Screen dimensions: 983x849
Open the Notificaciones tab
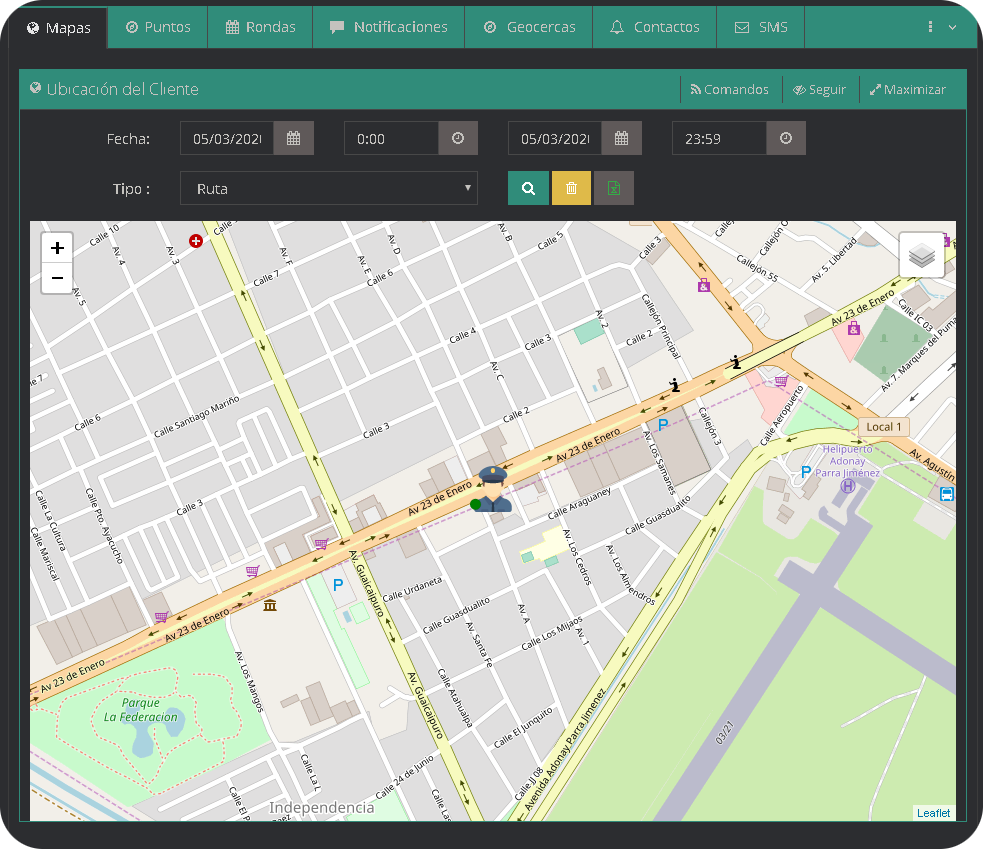point(388,27)
